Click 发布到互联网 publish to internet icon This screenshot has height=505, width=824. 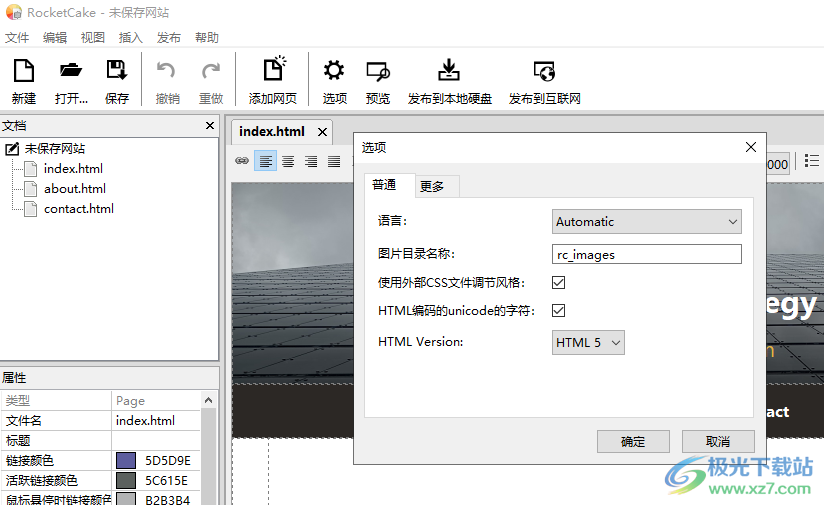pos(544,71)
